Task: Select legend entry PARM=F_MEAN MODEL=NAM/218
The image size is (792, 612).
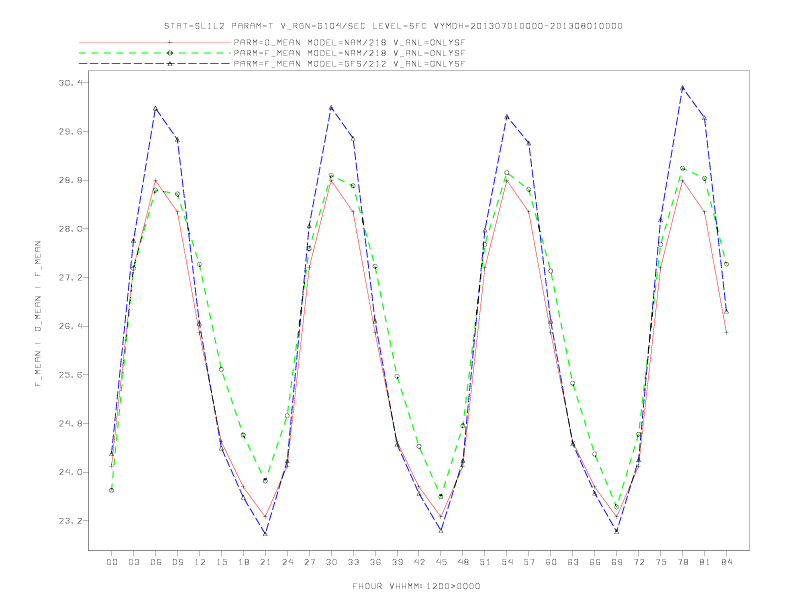Action: (x=349, y=53)
